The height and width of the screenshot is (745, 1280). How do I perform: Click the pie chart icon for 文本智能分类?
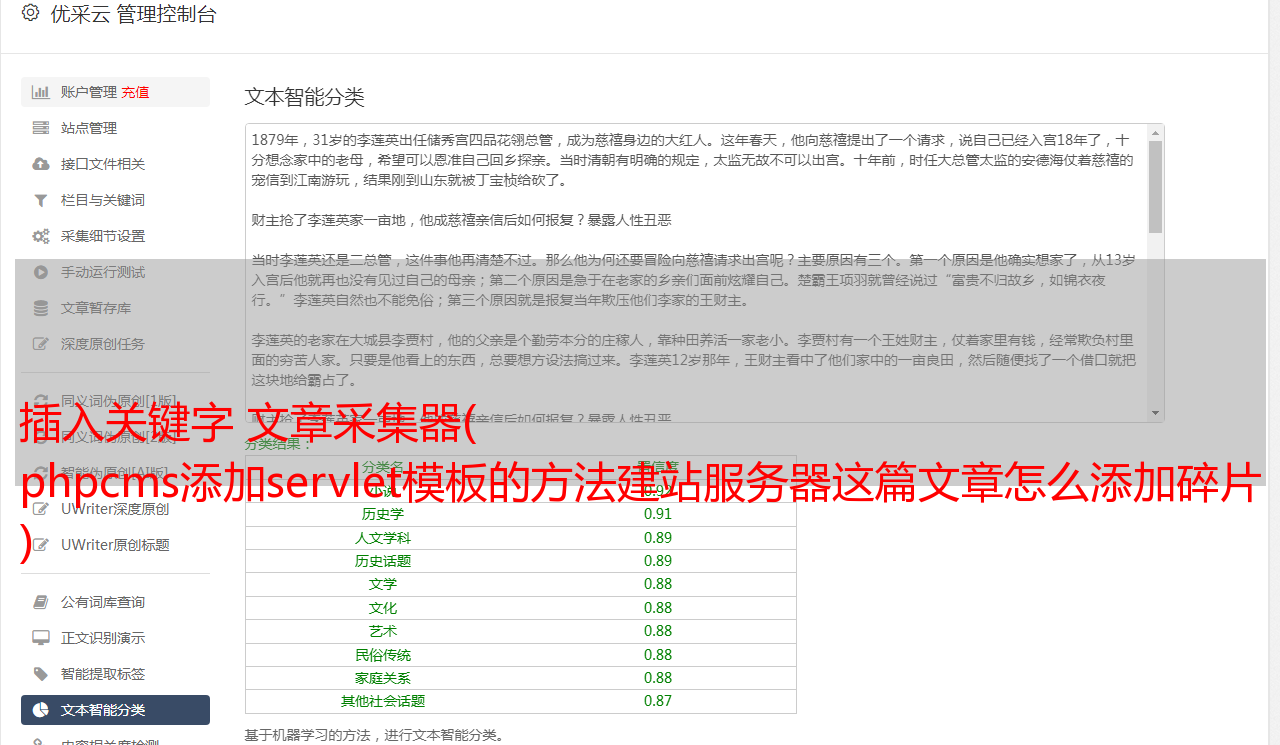tap(41, 710)
